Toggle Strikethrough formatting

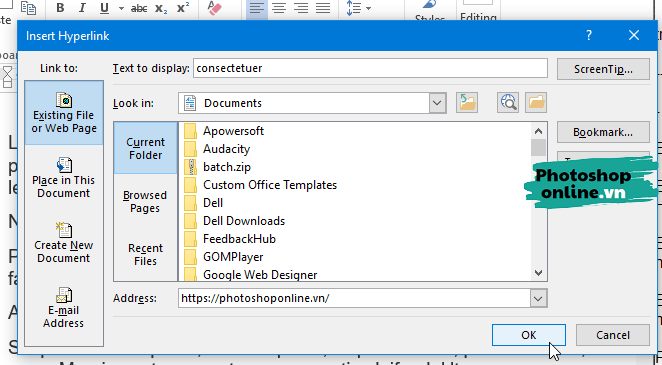coord(139,8)
